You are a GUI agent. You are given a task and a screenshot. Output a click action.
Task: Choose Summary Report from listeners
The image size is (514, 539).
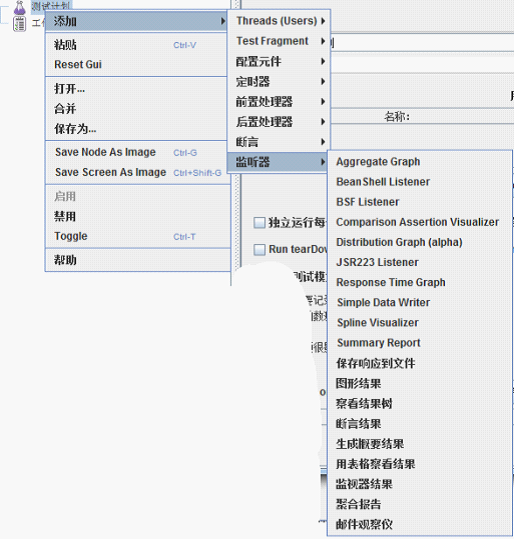point(379,343)
